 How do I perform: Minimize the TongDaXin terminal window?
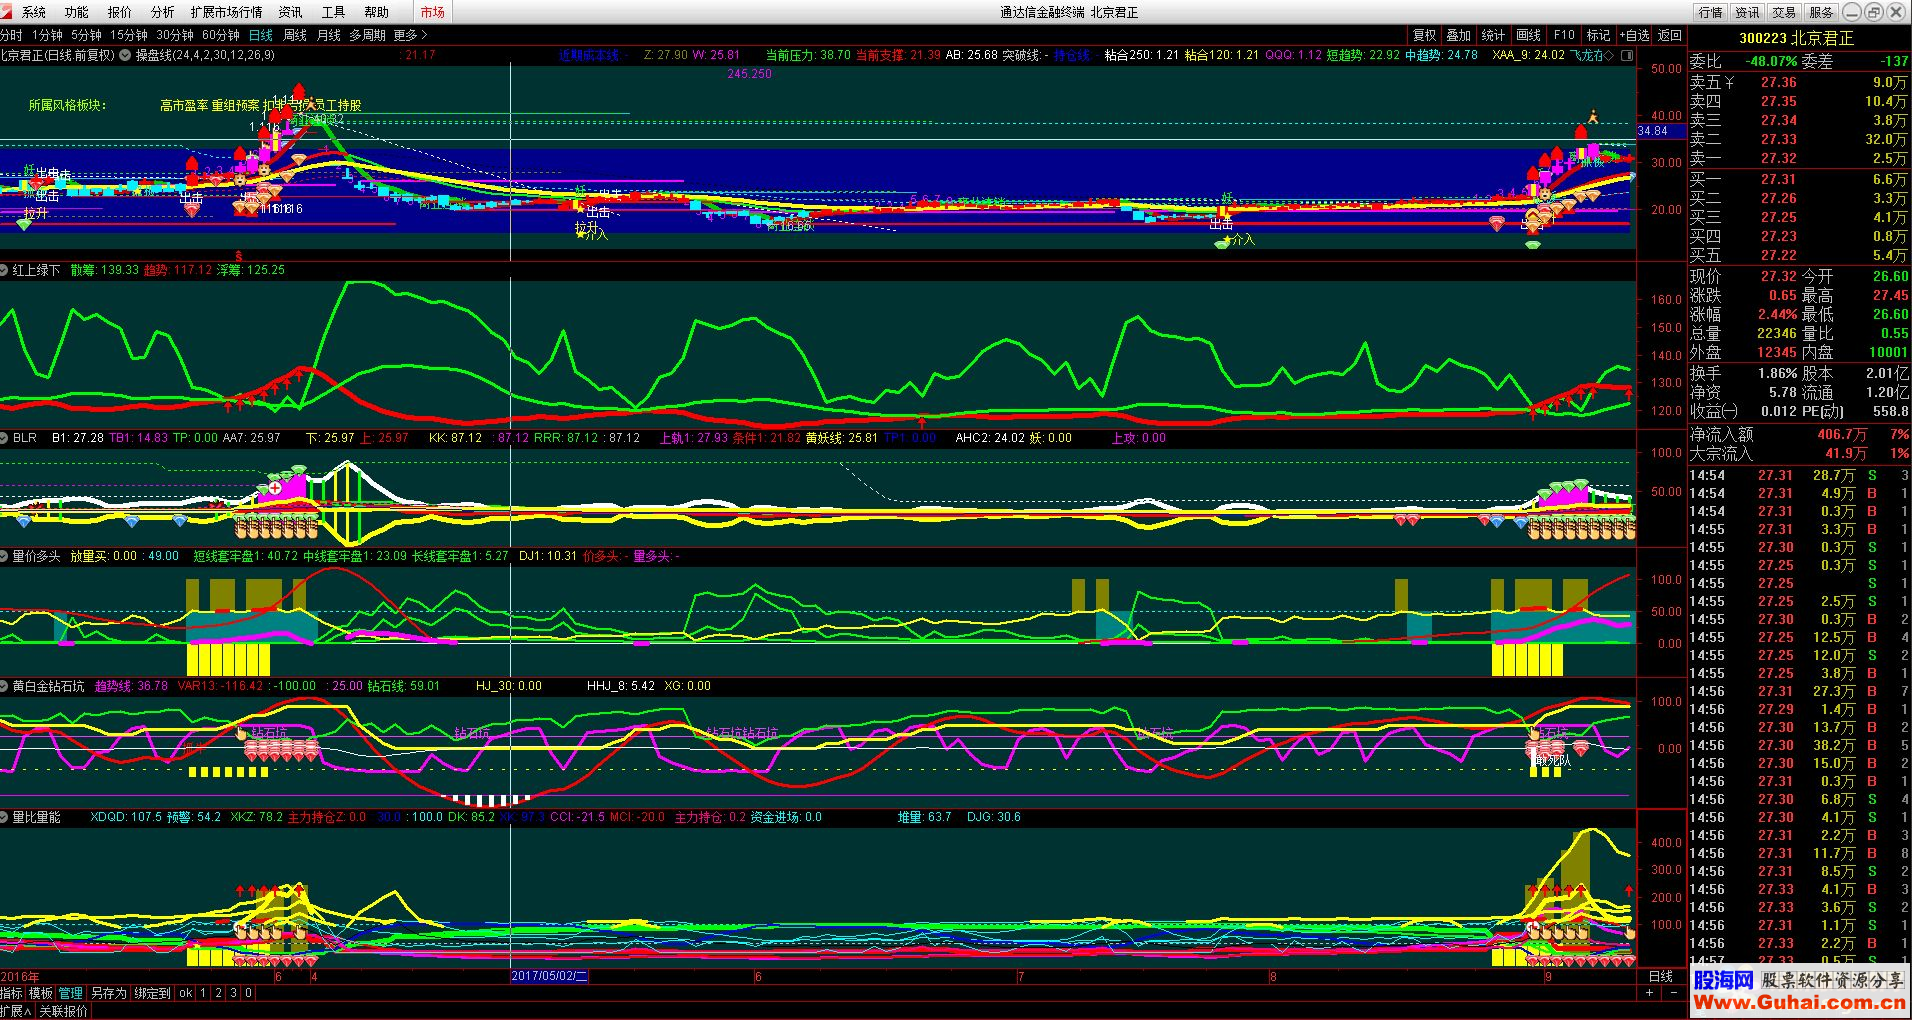click(1851, 12)
